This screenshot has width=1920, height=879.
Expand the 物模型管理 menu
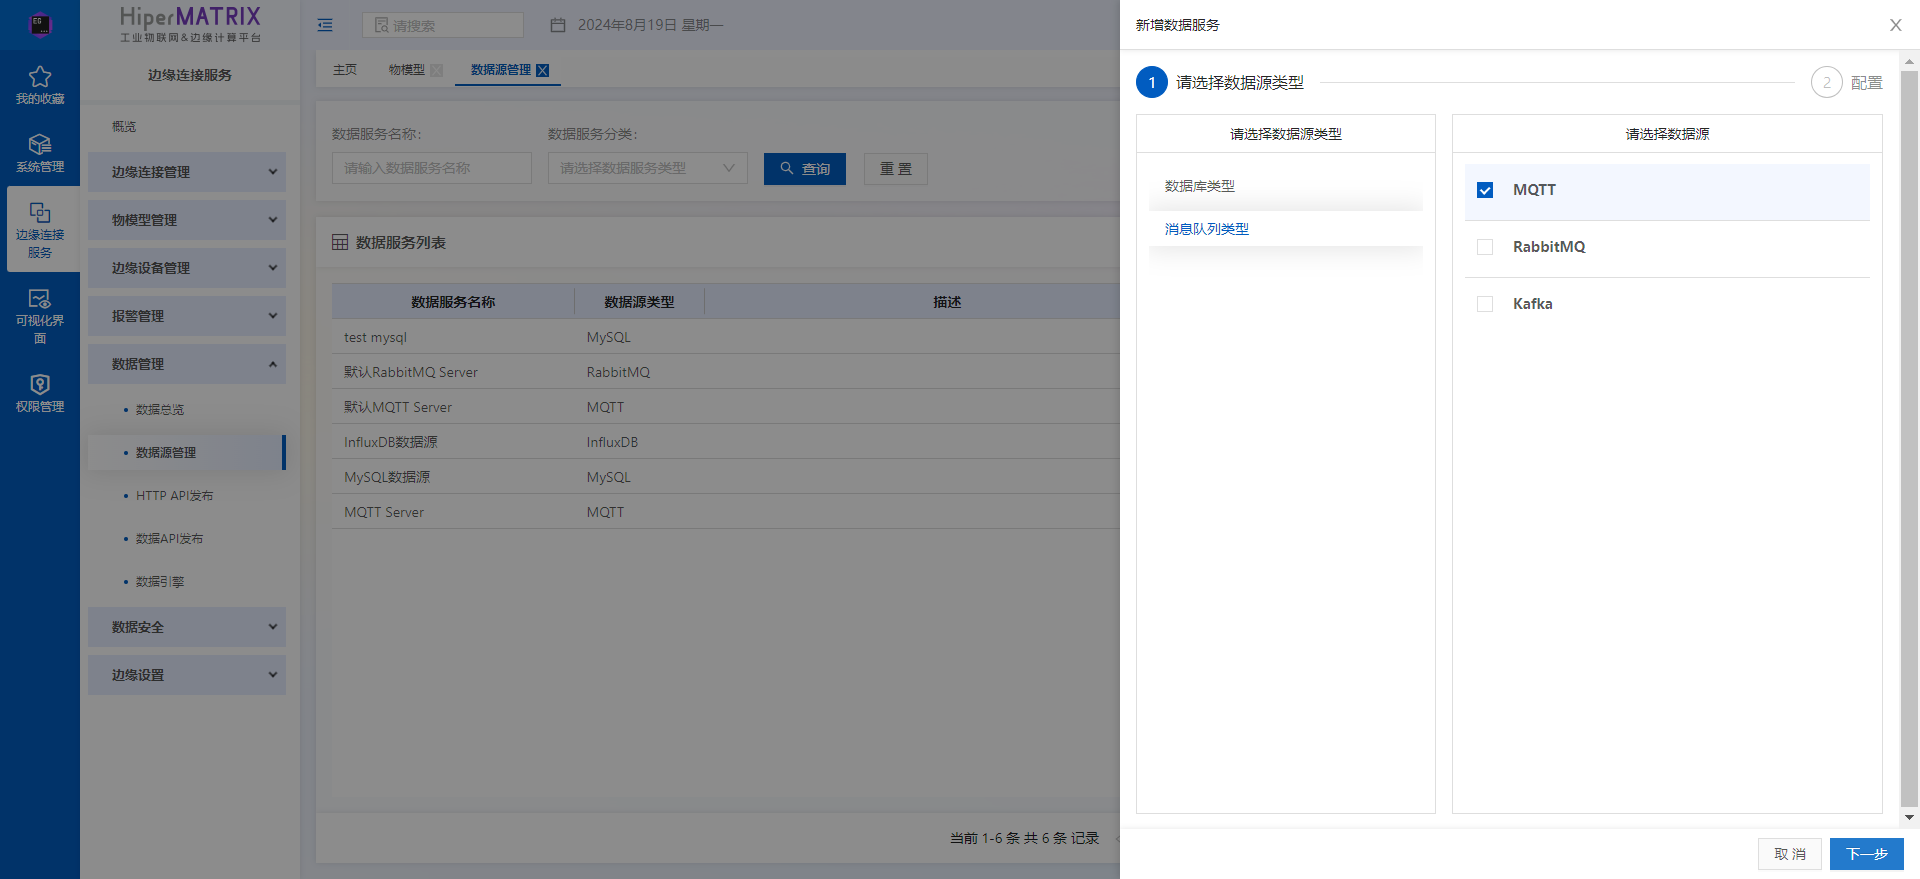point(187,220)
